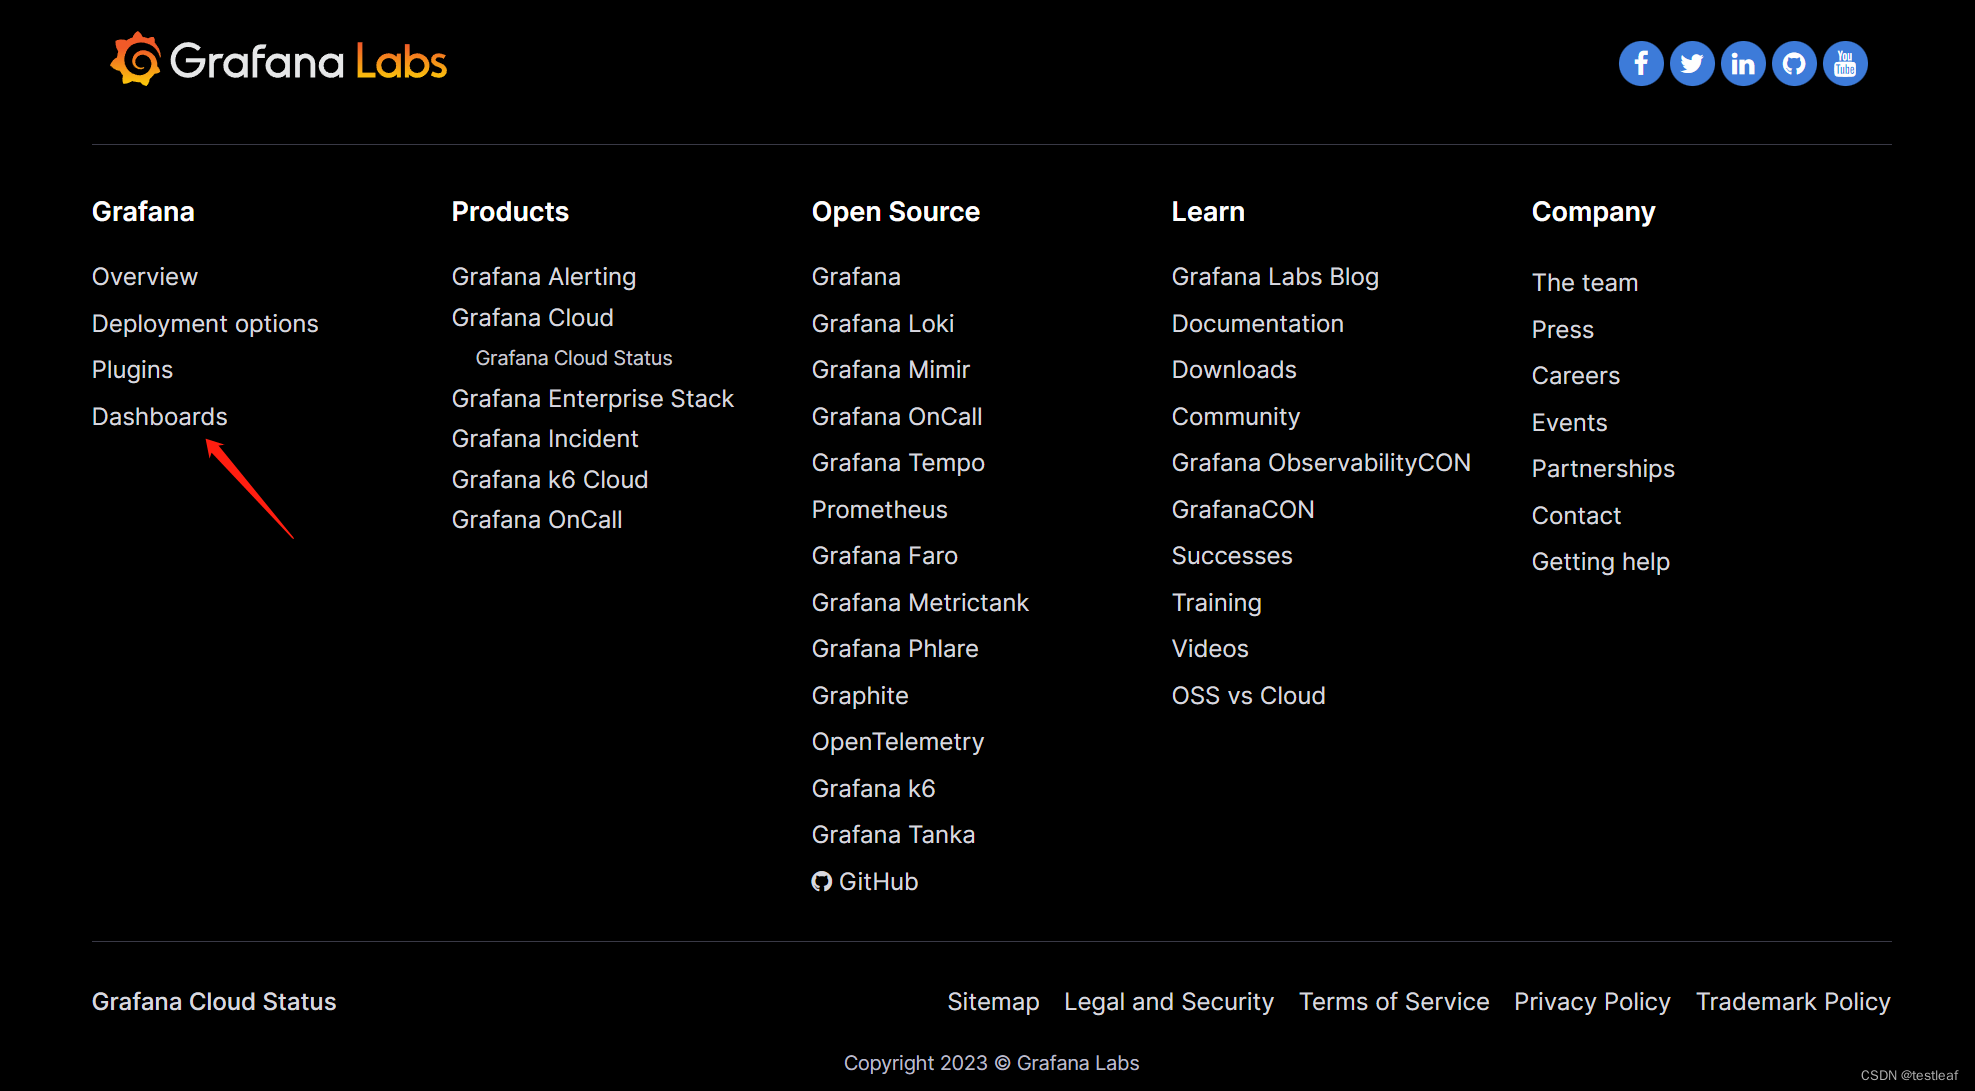This screenshot has height=1091, width=1975.
Task: Open Grafana Labs Blog link
Action: (1275, 276)
